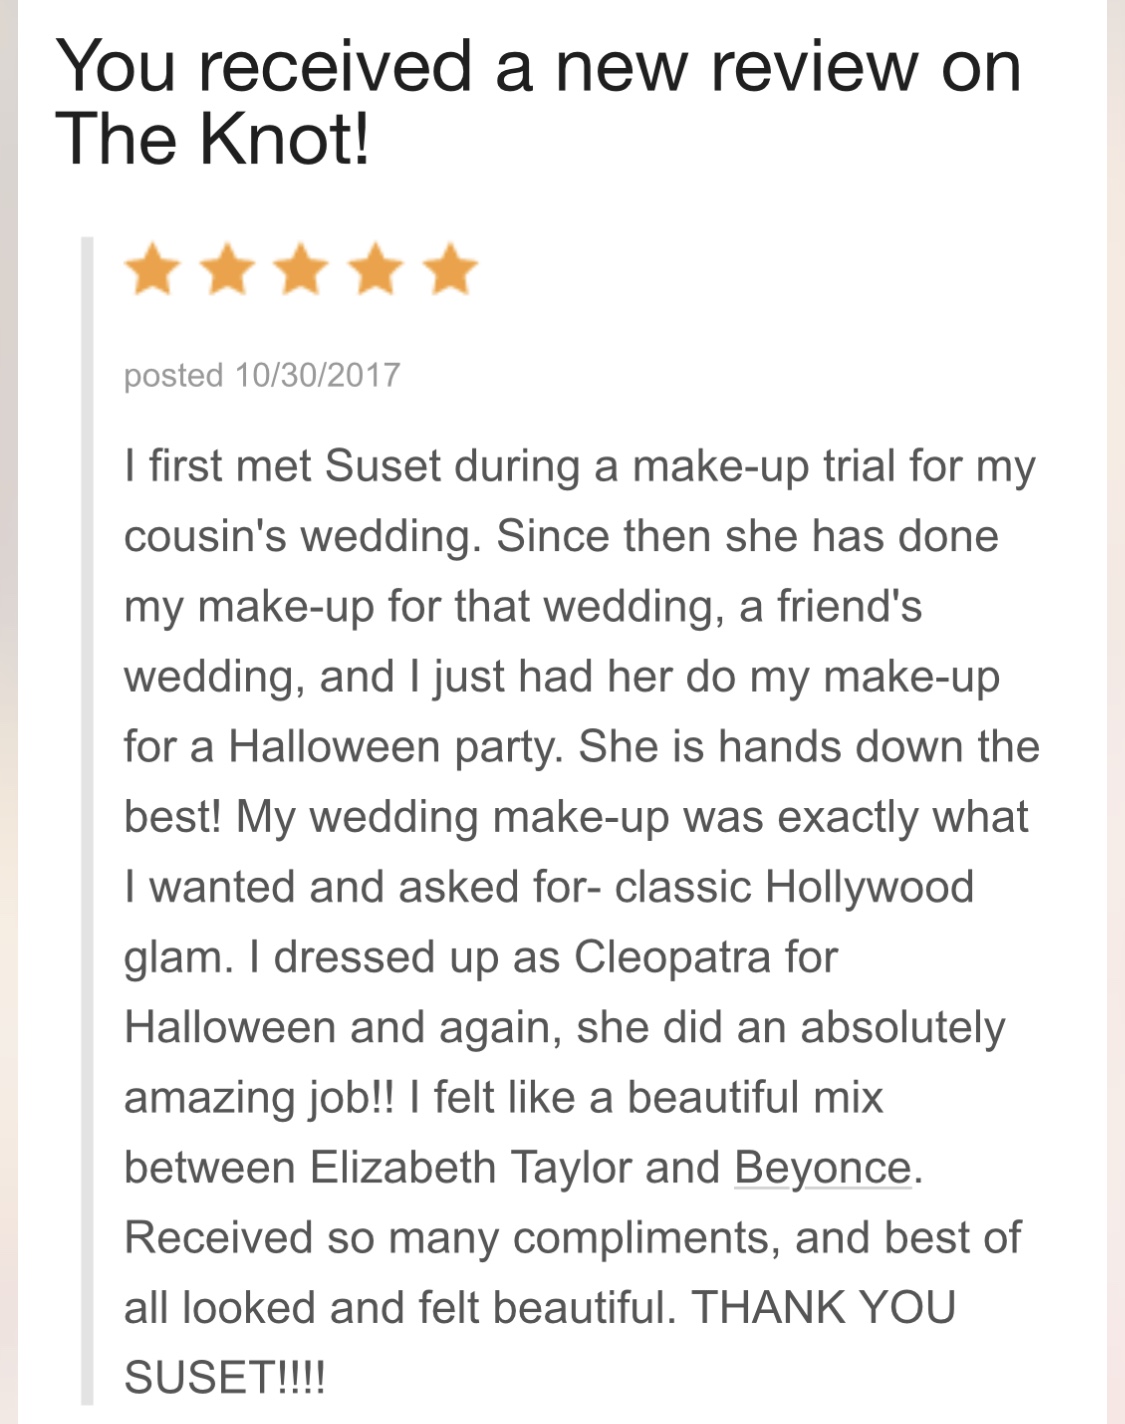Click the underlined word Beyonce
Image resolution: width=1125 pixels, height=1424 pixels.
click(823, 1169)
